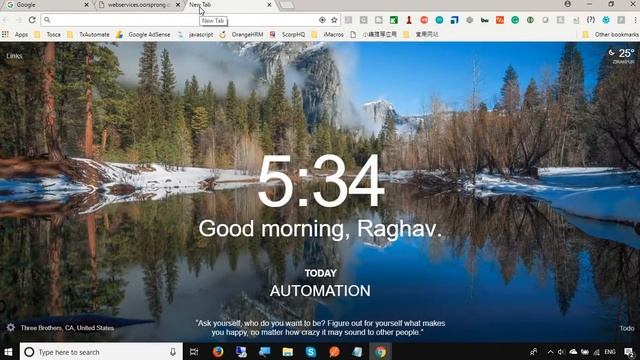Viewport: 640px width, 360px height.
Task: Click the Cortana microphone icon
Action: (x=173, y=352)
